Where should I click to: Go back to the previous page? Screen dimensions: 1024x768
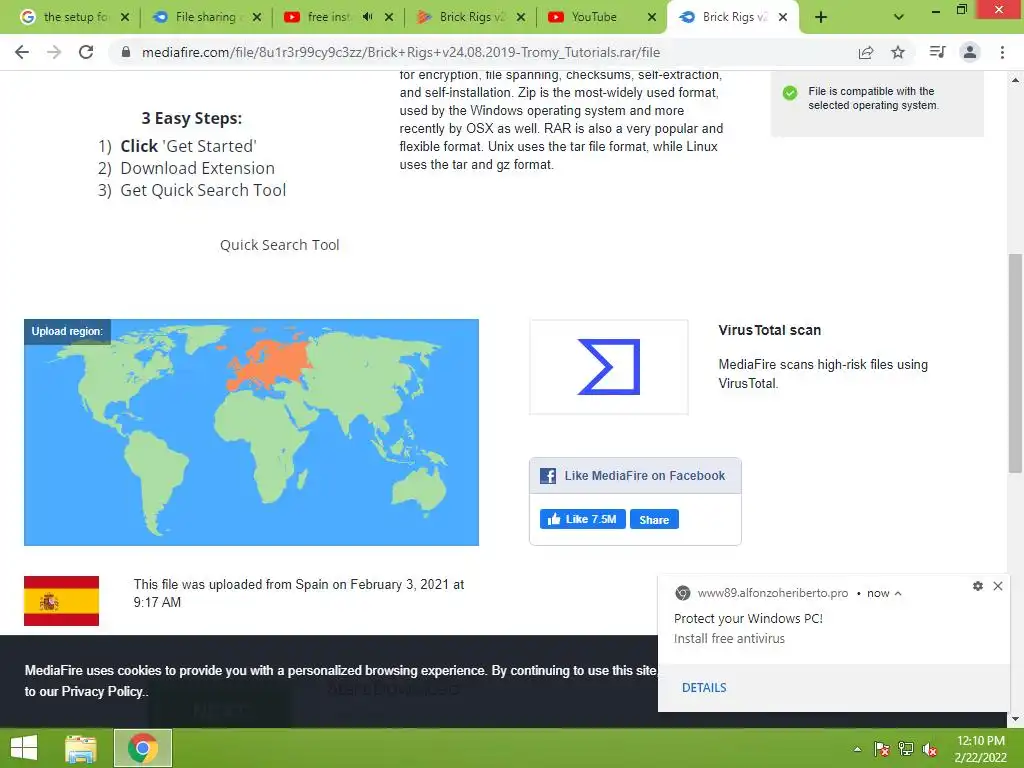[22, 52]
